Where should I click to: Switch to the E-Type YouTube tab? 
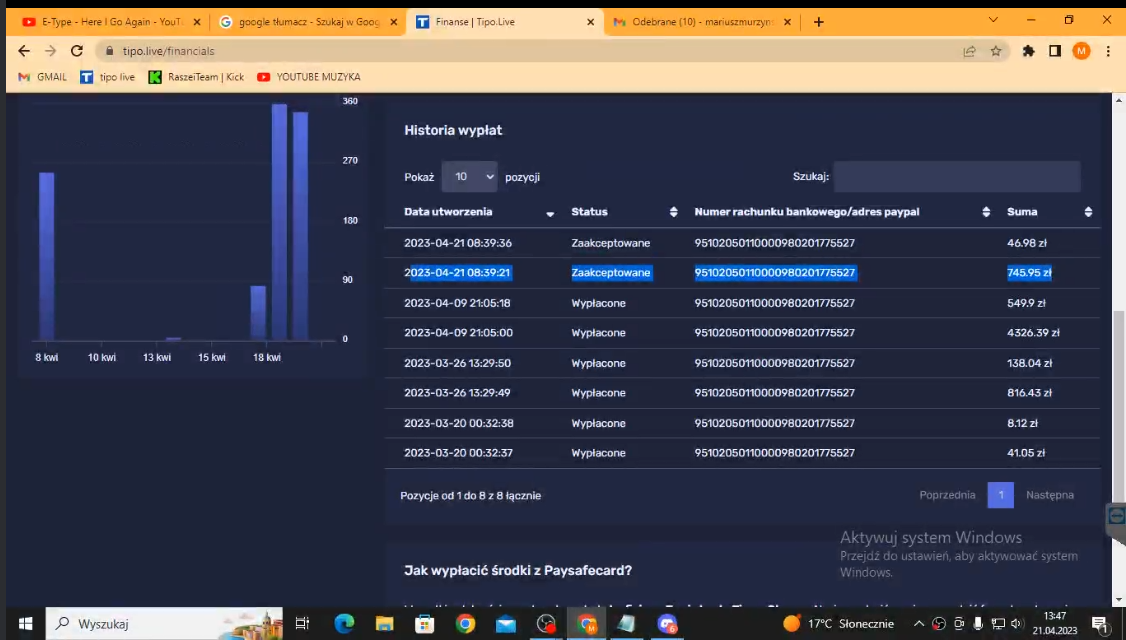pos(106,22)
